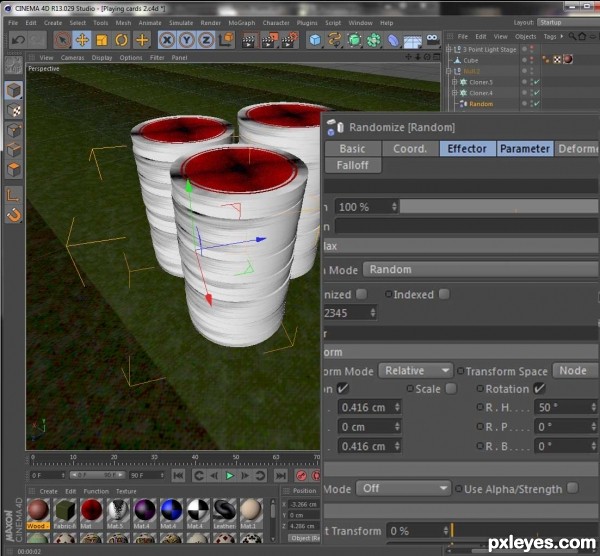Screen dimensions: 600x556
Task: Click the Strength 100 % field
Action: [367, 207]
